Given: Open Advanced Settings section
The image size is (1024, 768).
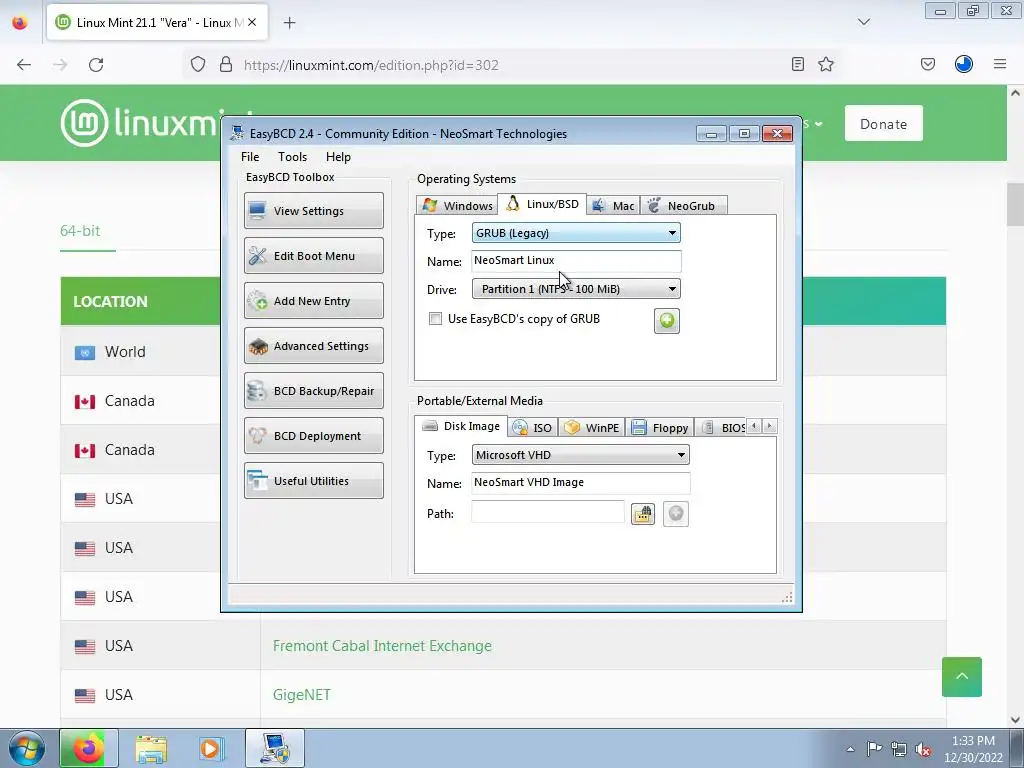Looking at the screenshot, I should (313, 345).
